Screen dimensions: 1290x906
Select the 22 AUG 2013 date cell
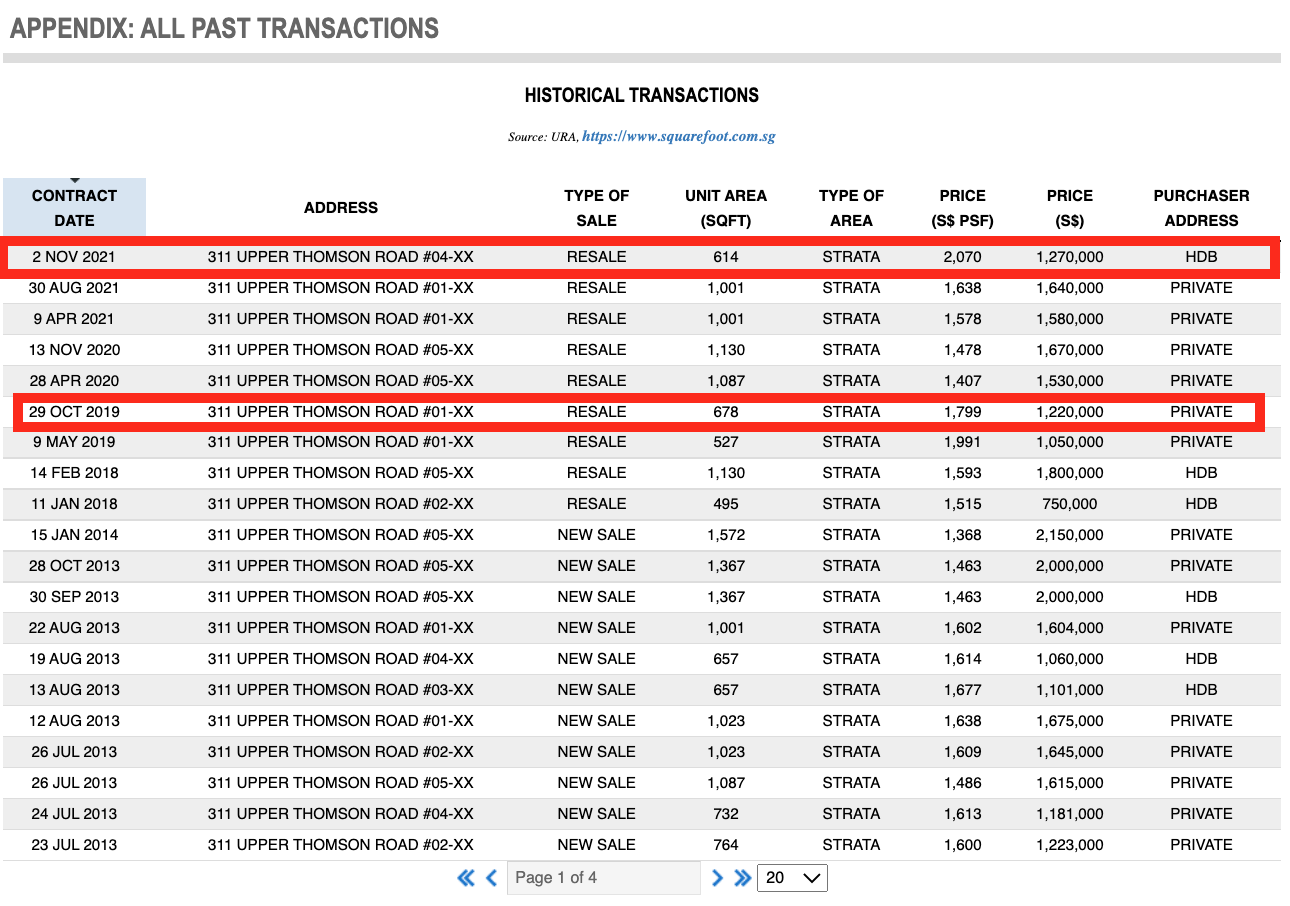[74, 628]
